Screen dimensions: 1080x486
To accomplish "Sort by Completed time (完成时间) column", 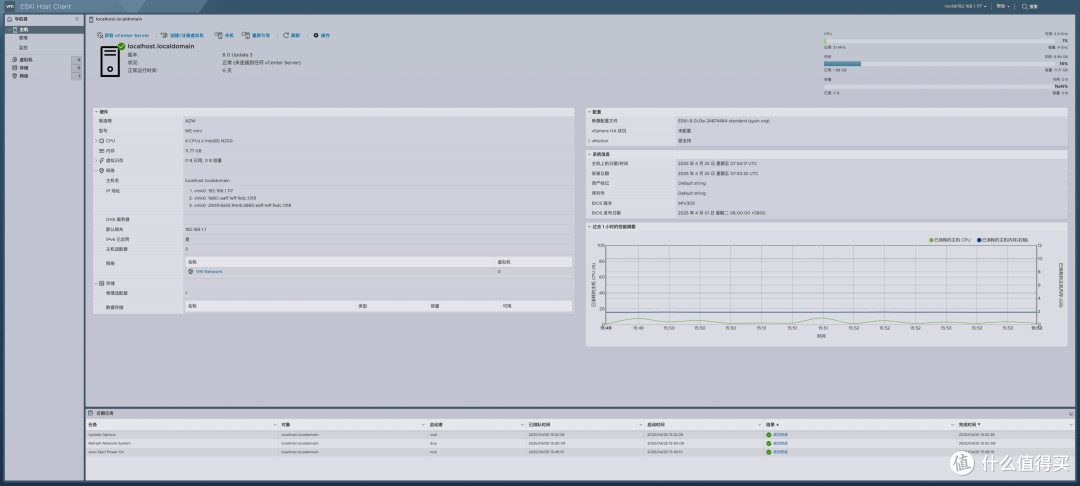I will (x=968, y=425).
